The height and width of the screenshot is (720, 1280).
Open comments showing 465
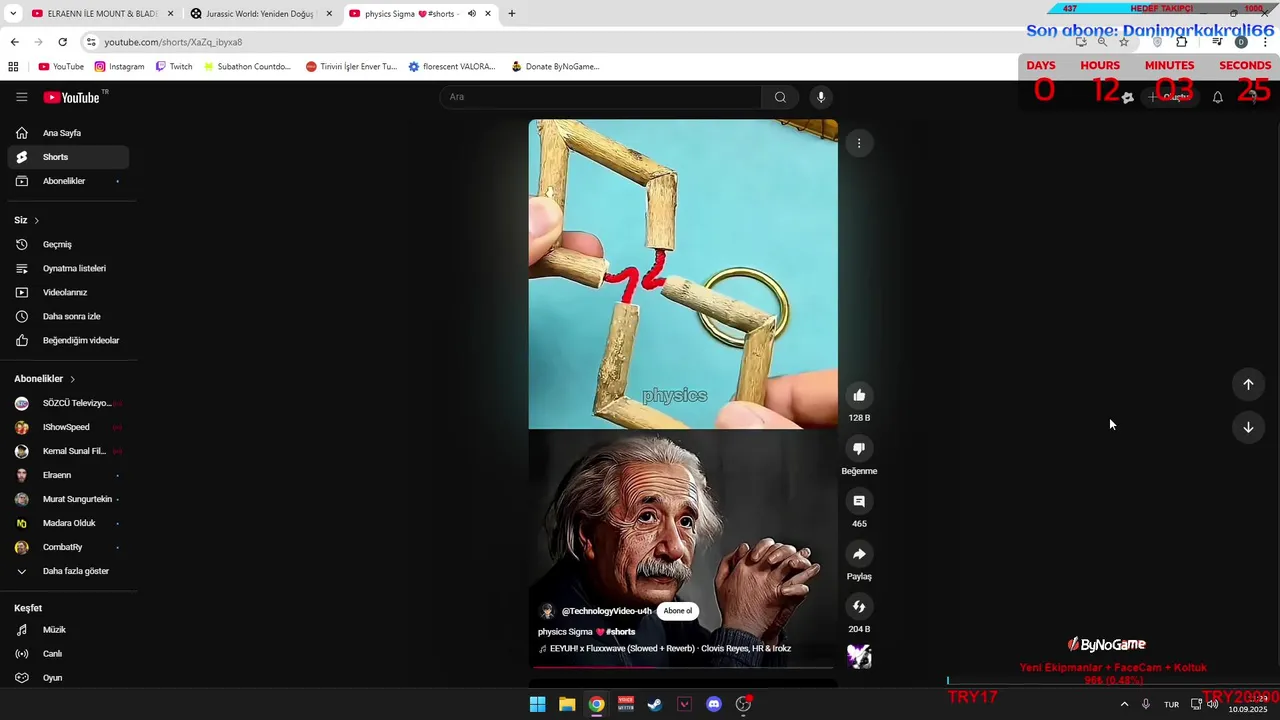click(x=859, y=501)
